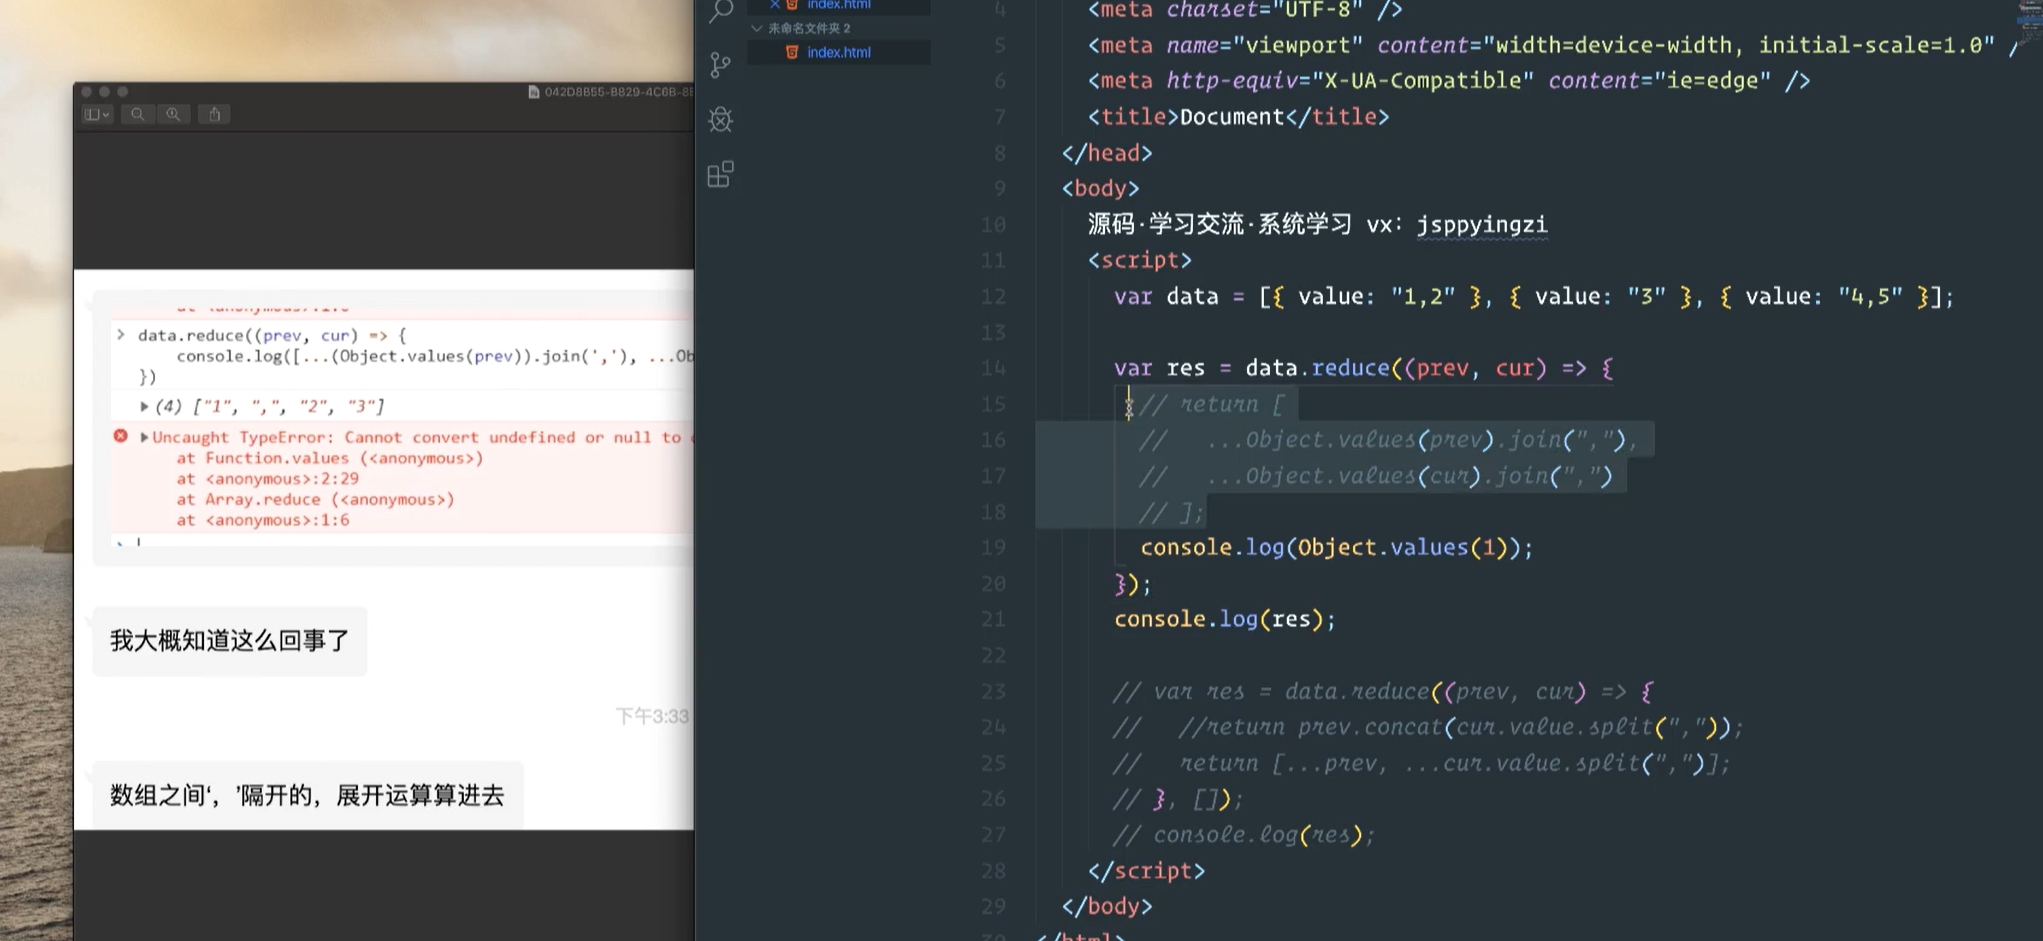Expand the Uncaught TypeError details
The image size is (2043, 941).
[x=145, y=437]
